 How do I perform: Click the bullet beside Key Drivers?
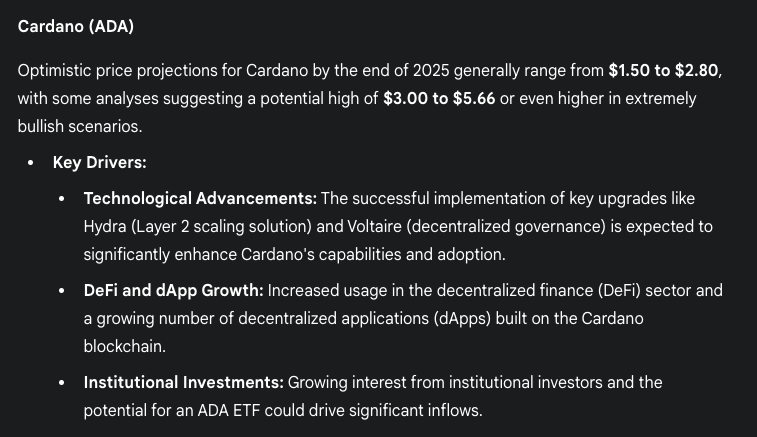point(31,162)
